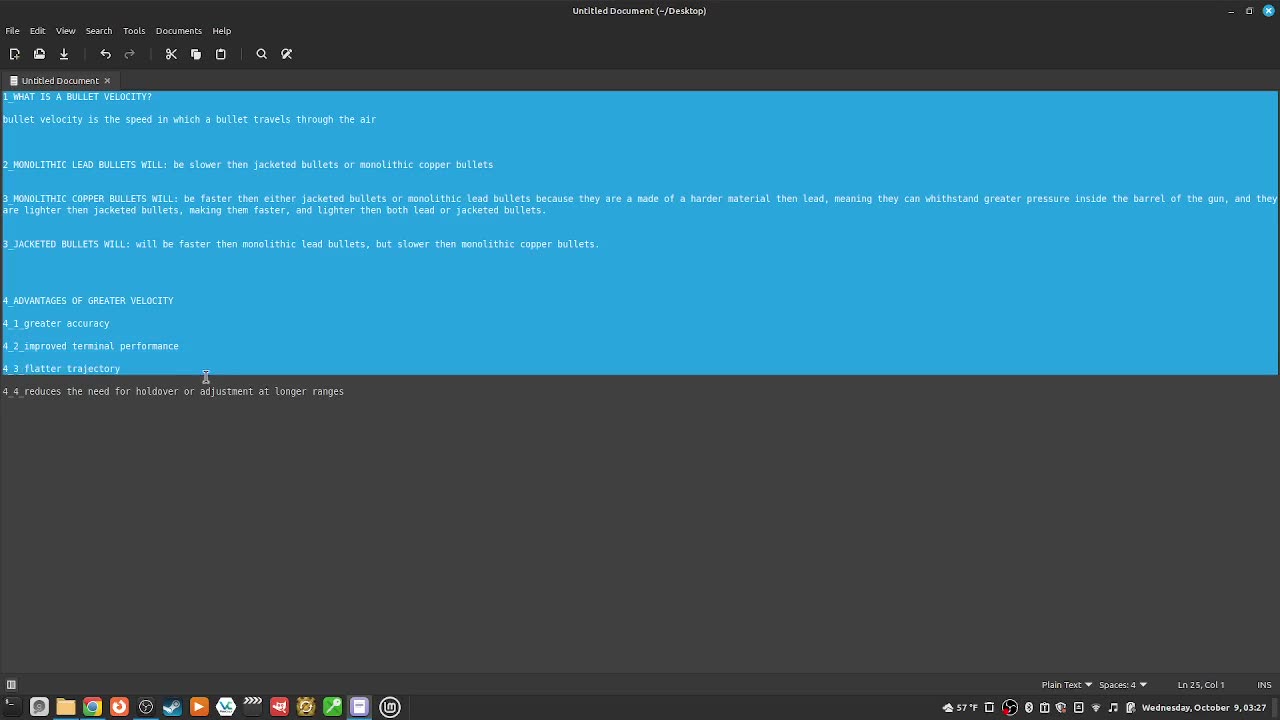Open the Tools menu
This screenshot has height=720, width=1280.
[x=134, y=31]
